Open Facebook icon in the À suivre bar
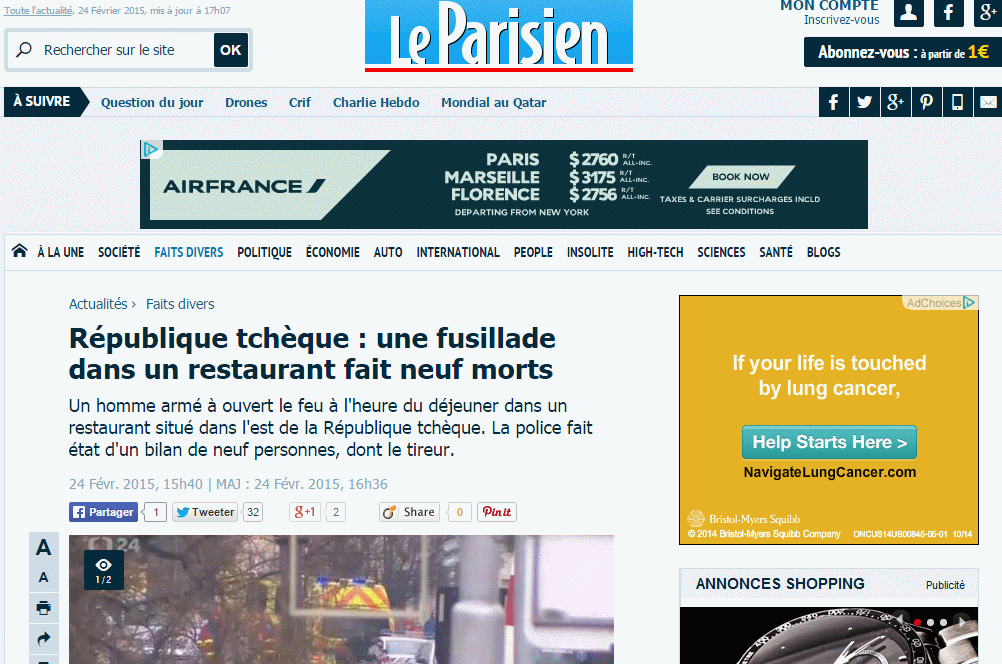The image size is (1002, 664). click(834, 102)
